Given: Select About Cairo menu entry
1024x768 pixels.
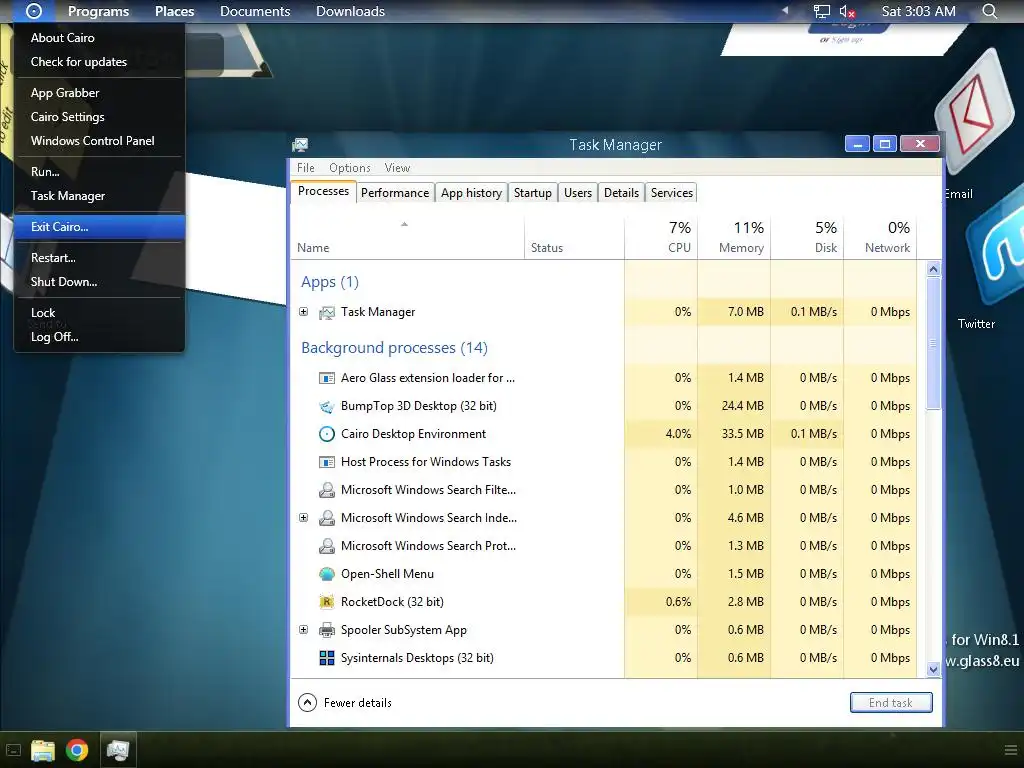Looking at the screenshot, I should (99, 38).
